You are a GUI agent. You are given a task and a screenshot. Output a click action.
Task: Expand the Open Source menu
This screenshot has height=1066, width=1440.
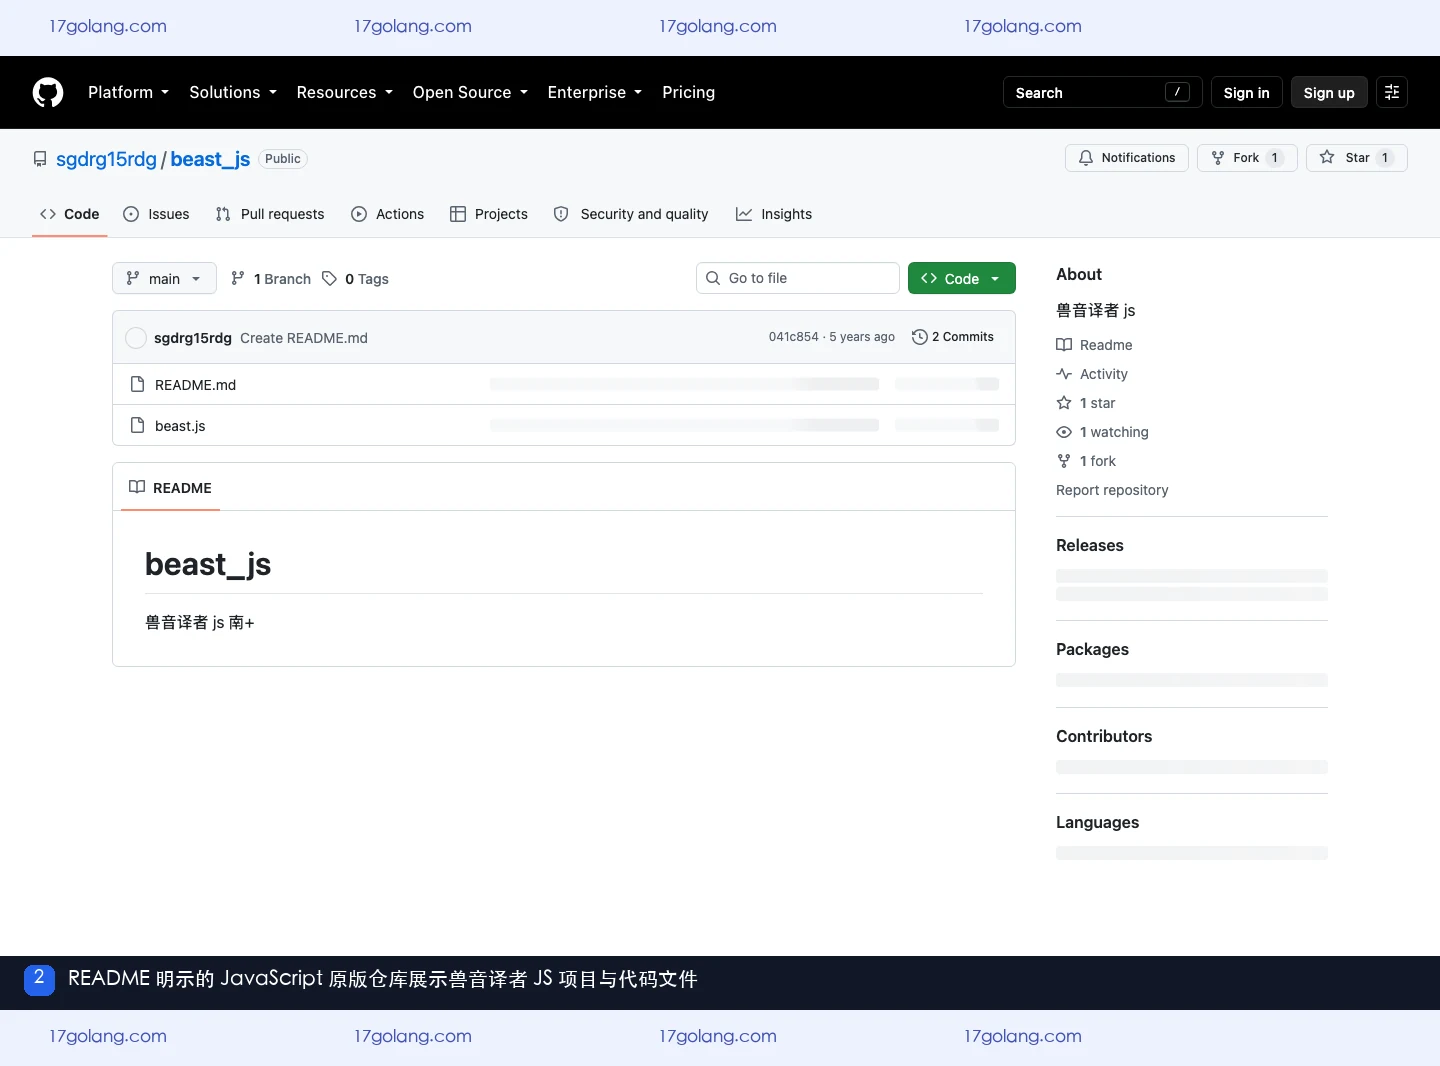pos(469,92)
